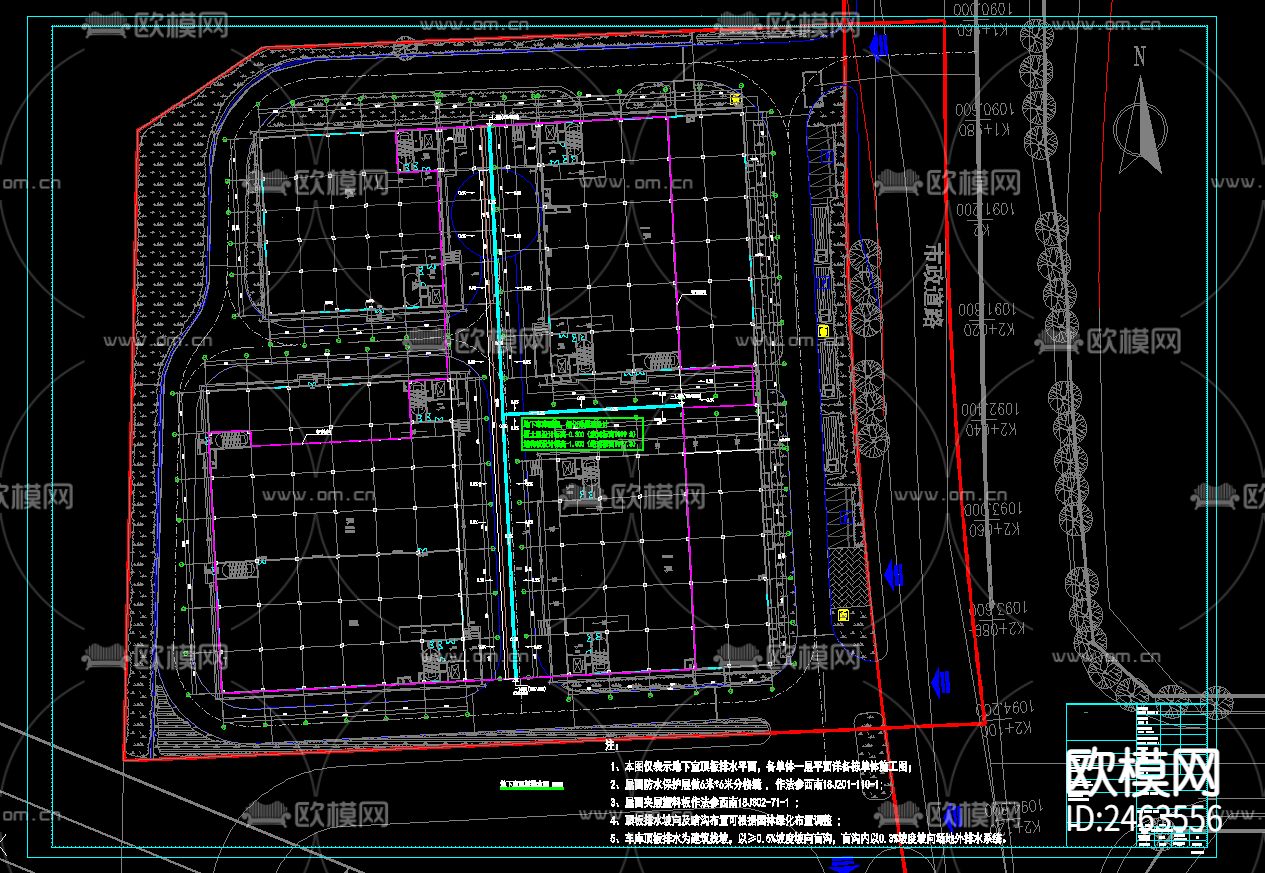
Task: Select the yellow marker near the top entrance
Action: pyautogui.click(x=737, y=100)
